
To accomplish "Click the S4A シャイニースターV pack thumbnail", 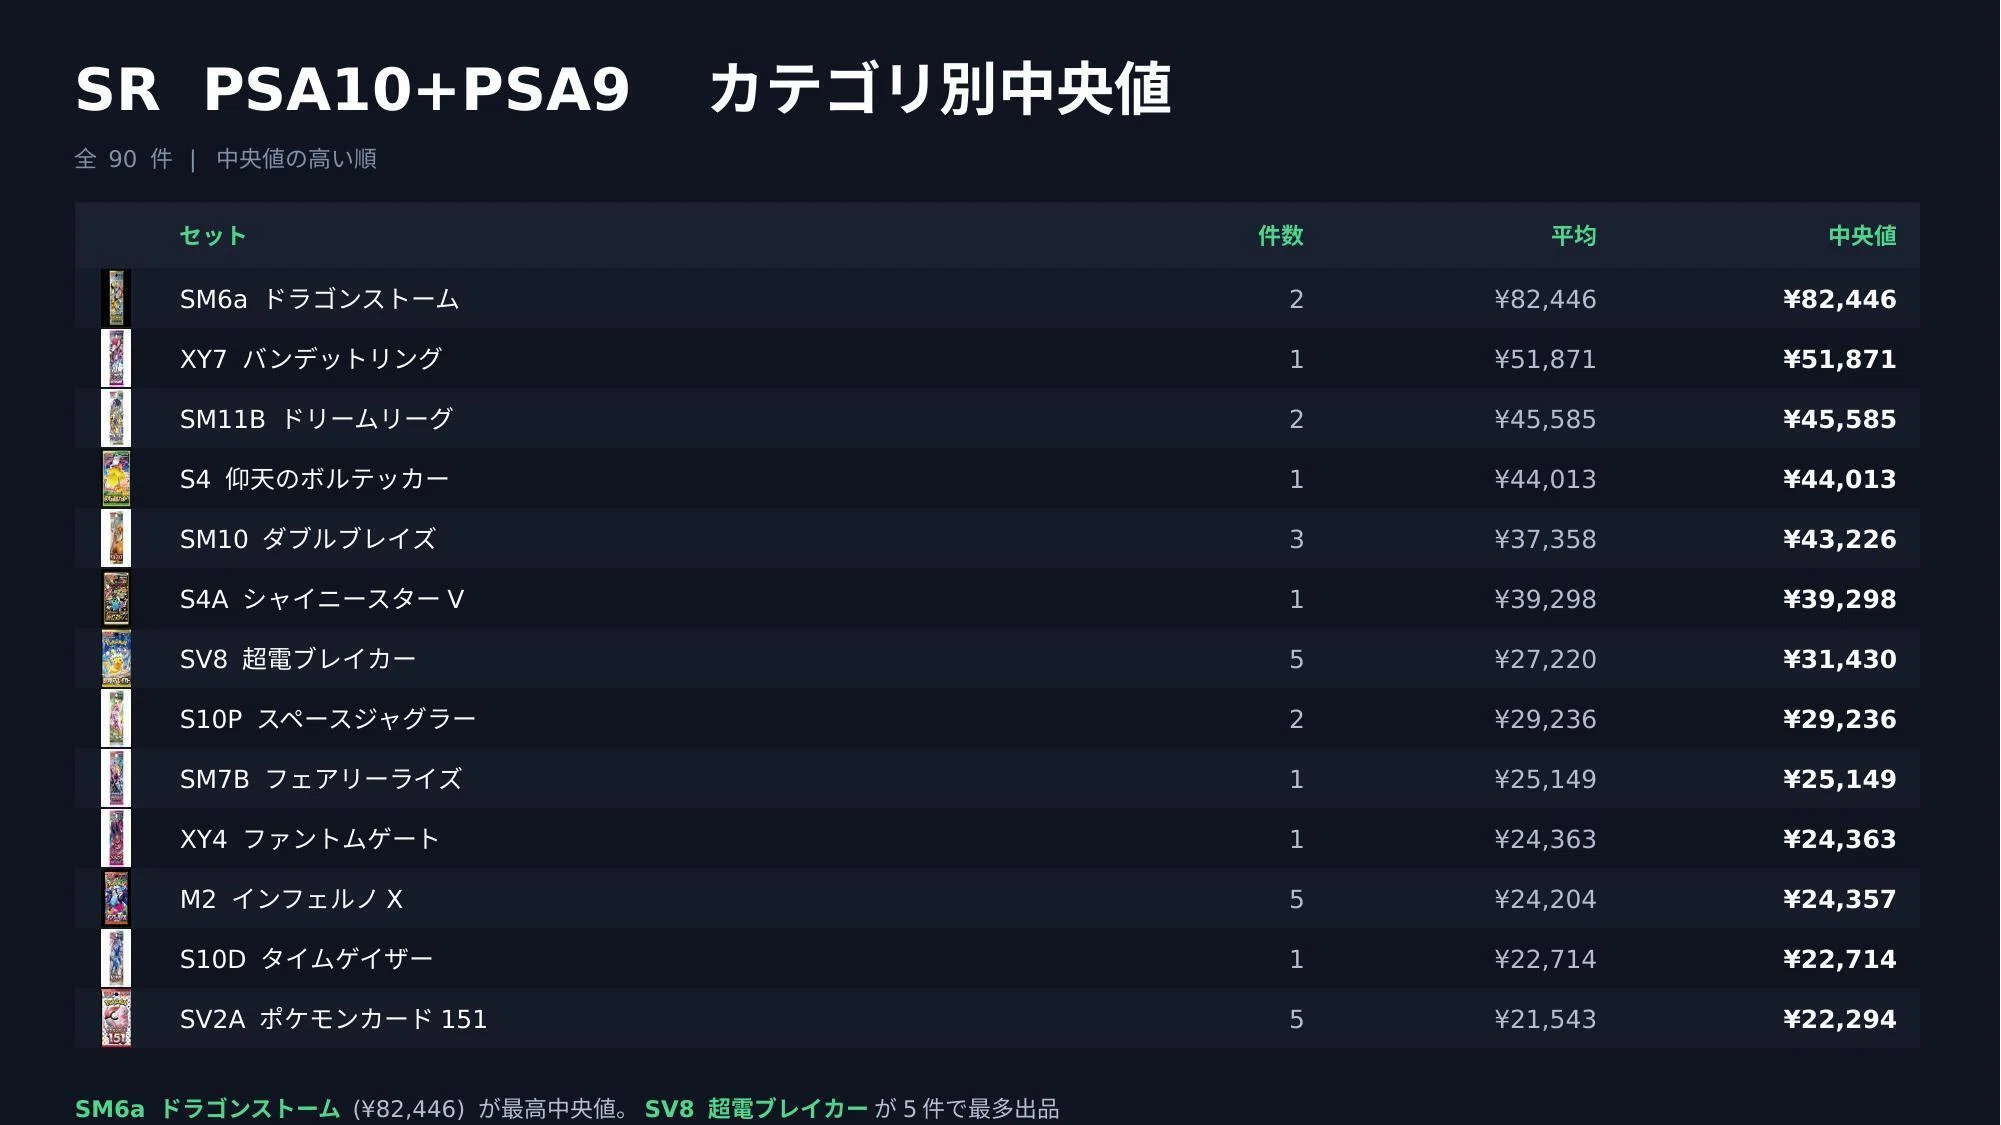I will 116,598.
